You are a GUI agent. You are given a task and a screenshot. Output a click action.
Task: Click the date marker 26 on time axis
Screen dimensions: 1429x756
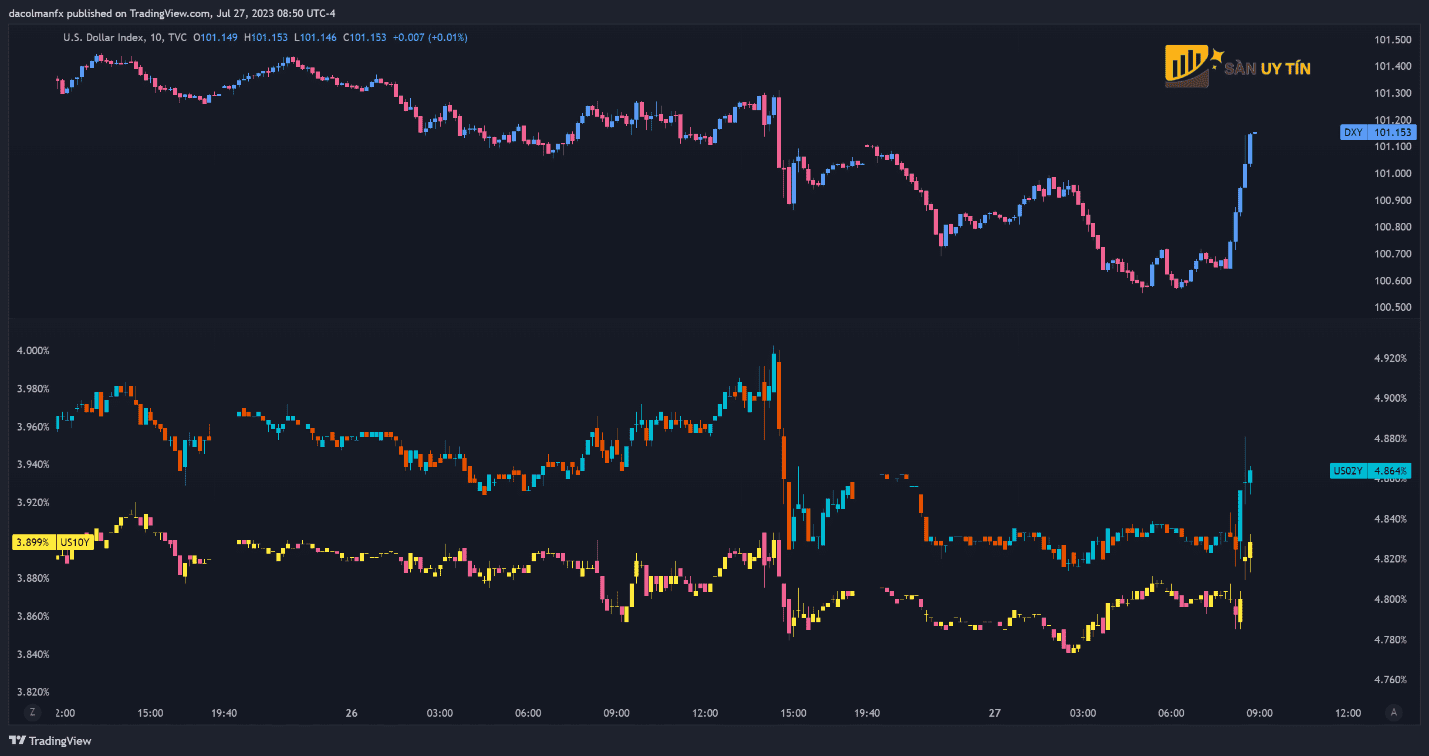tap(351, 713)
